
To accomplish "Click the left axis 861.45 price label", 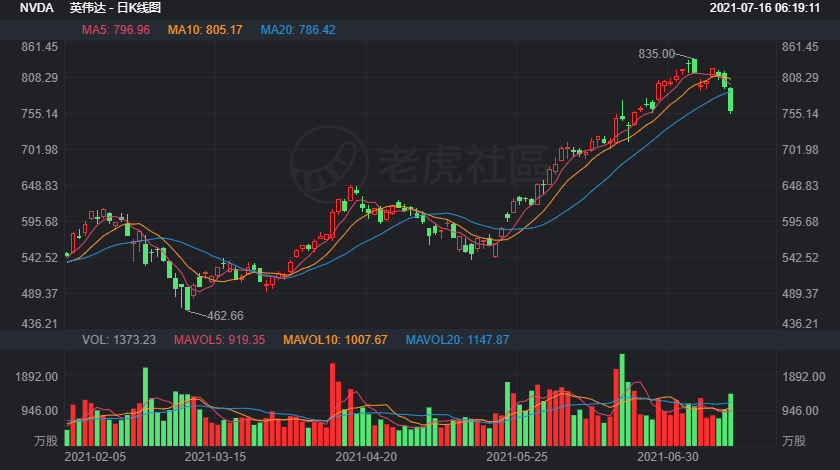I will tap(40, 47).
